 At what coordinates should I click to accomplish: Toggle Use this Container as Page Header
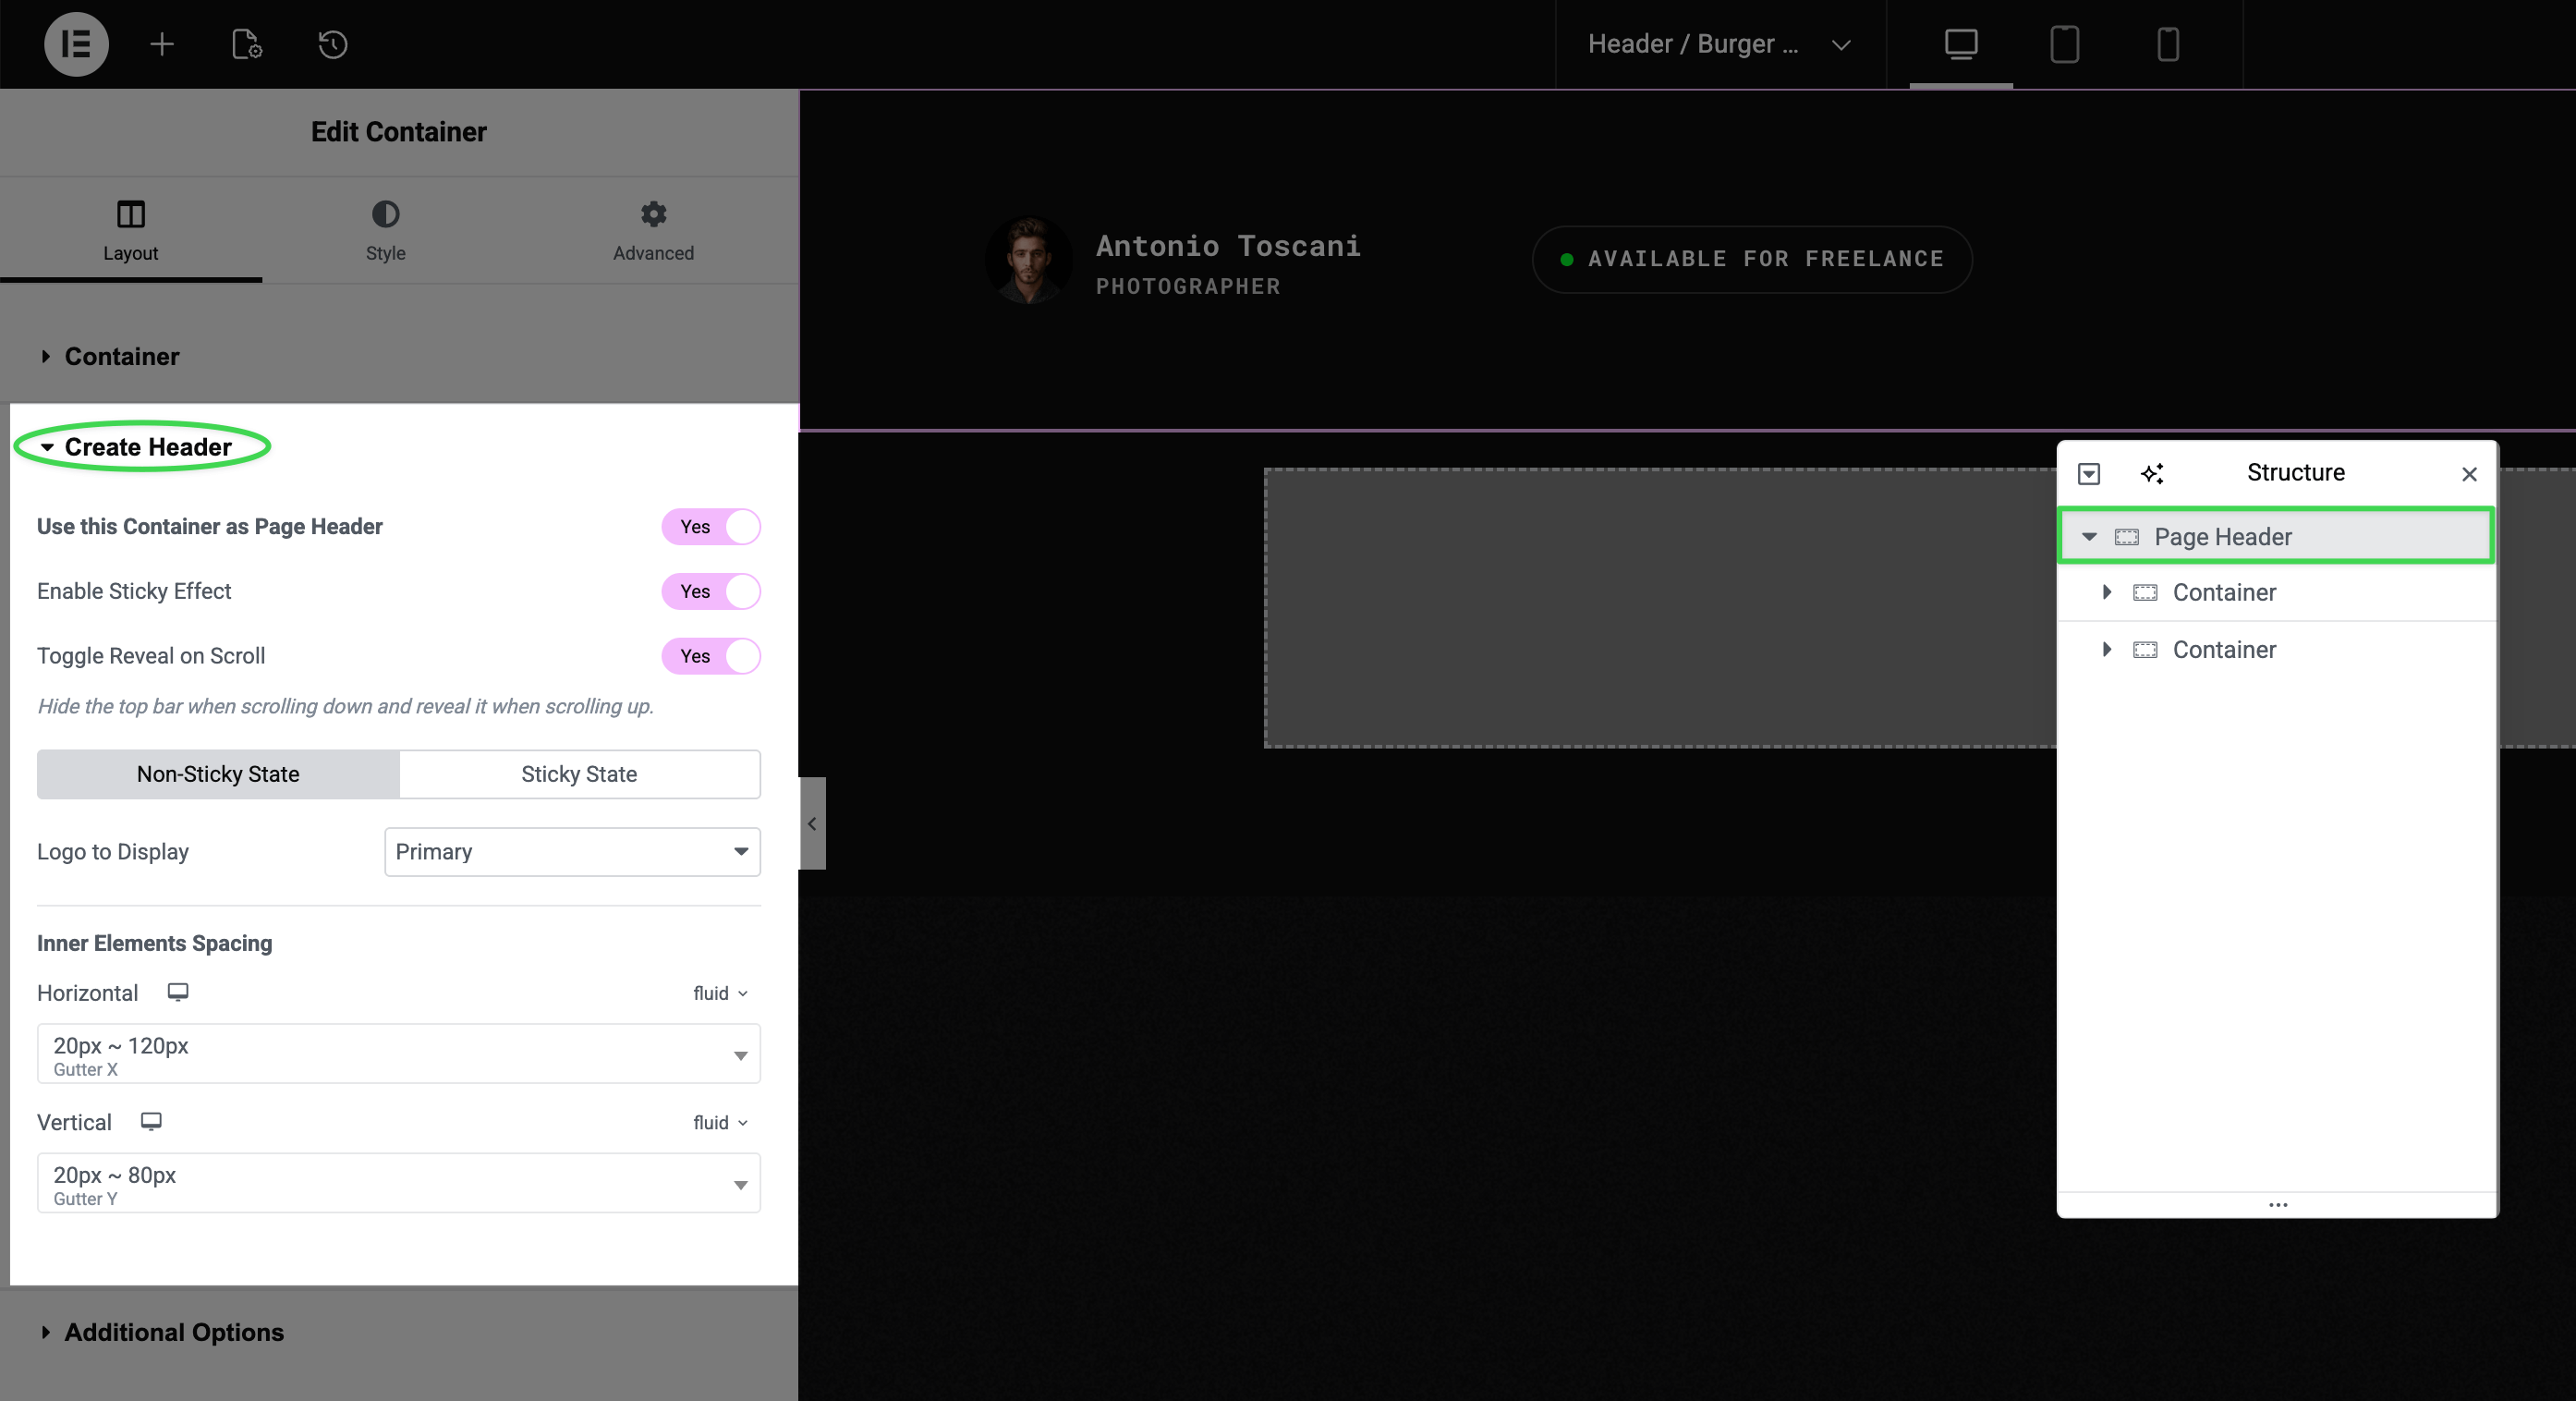click(710, 527)
